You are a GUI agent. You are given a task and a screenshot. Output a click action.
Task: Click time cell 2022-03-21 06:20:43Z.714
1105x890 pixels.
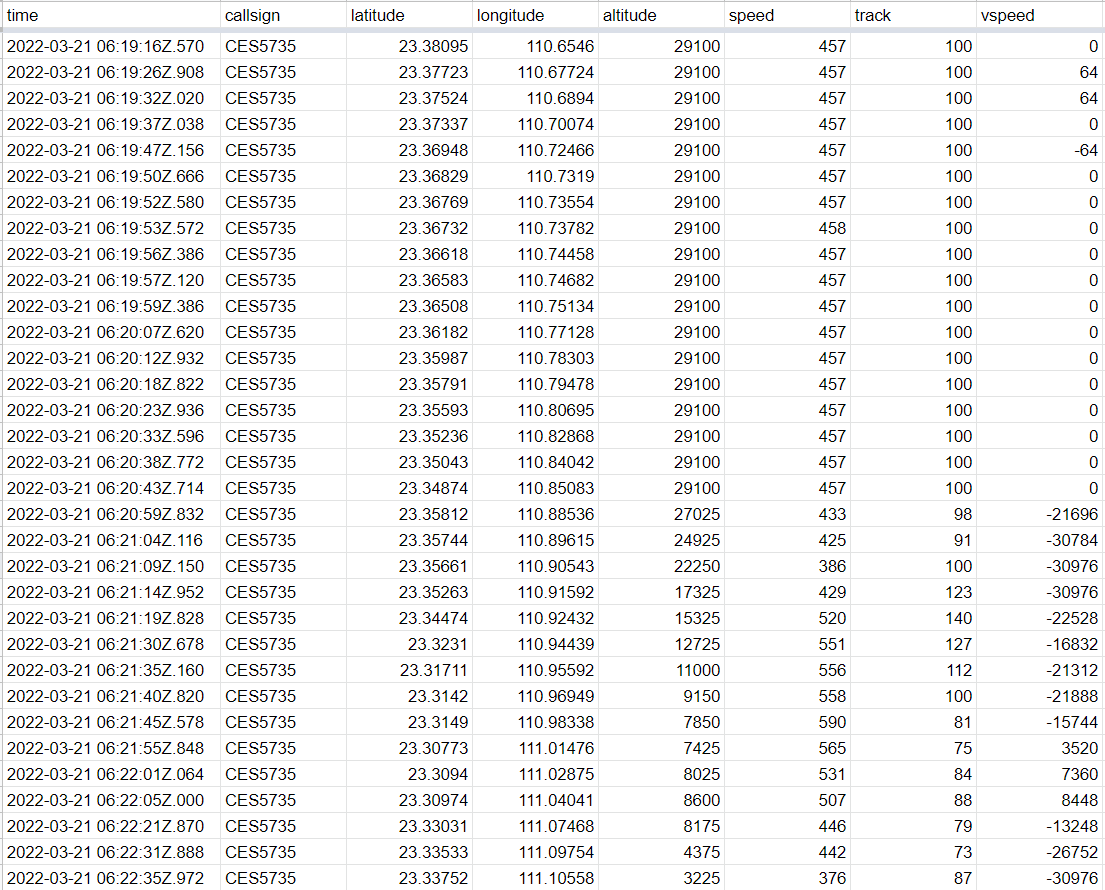point(105,488)
